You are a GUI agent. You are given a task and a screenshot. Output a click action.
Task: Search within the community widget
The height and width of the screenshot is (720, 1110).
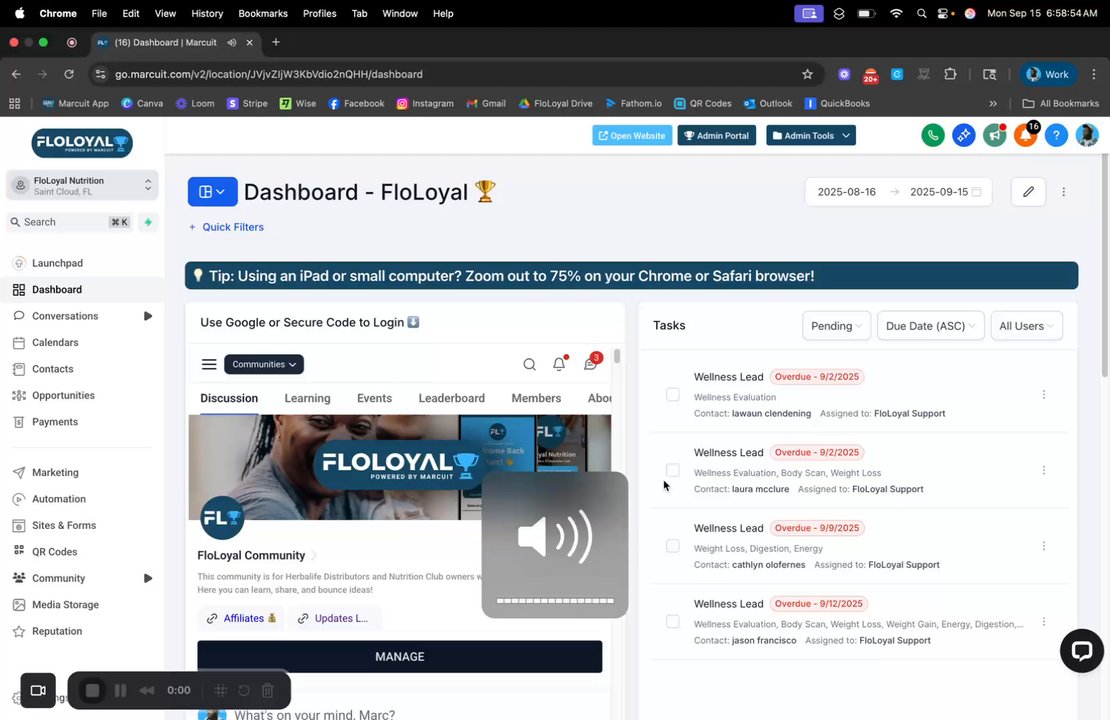coord(529,365)
